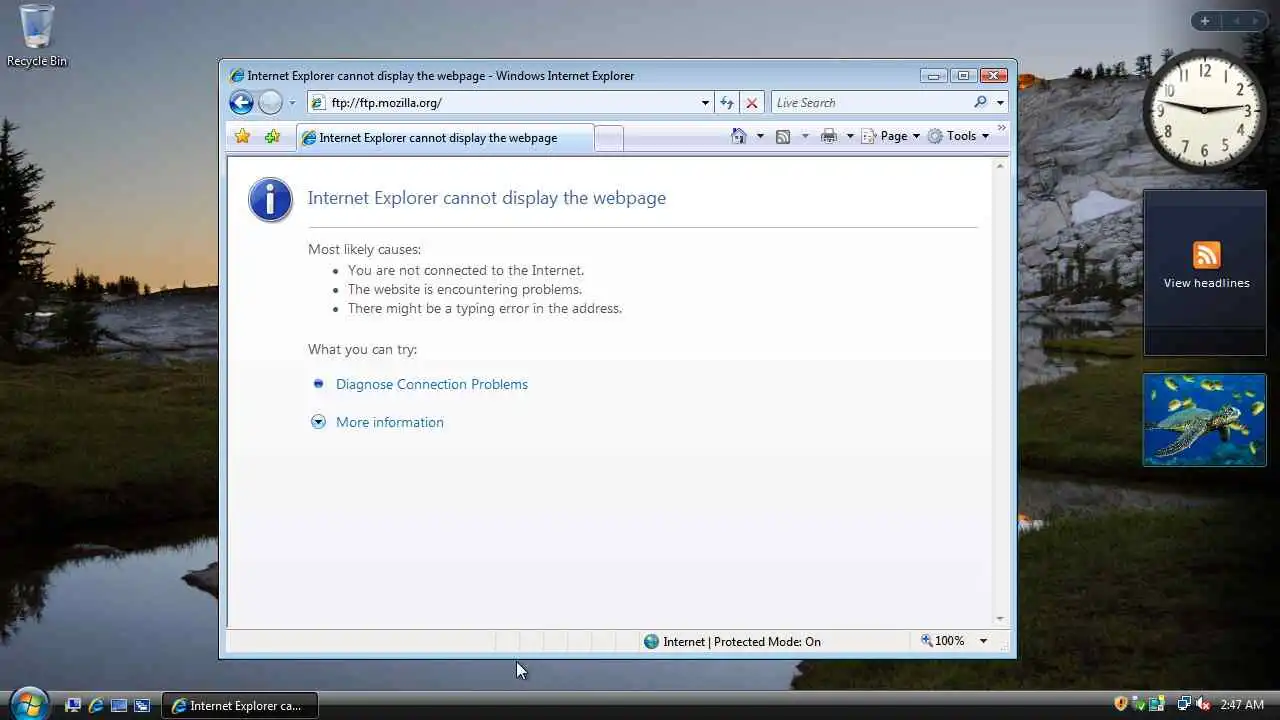Click the orange security shield tray icon
This screenshot has width=1280, height=720.
click(x=1121, y=704)
